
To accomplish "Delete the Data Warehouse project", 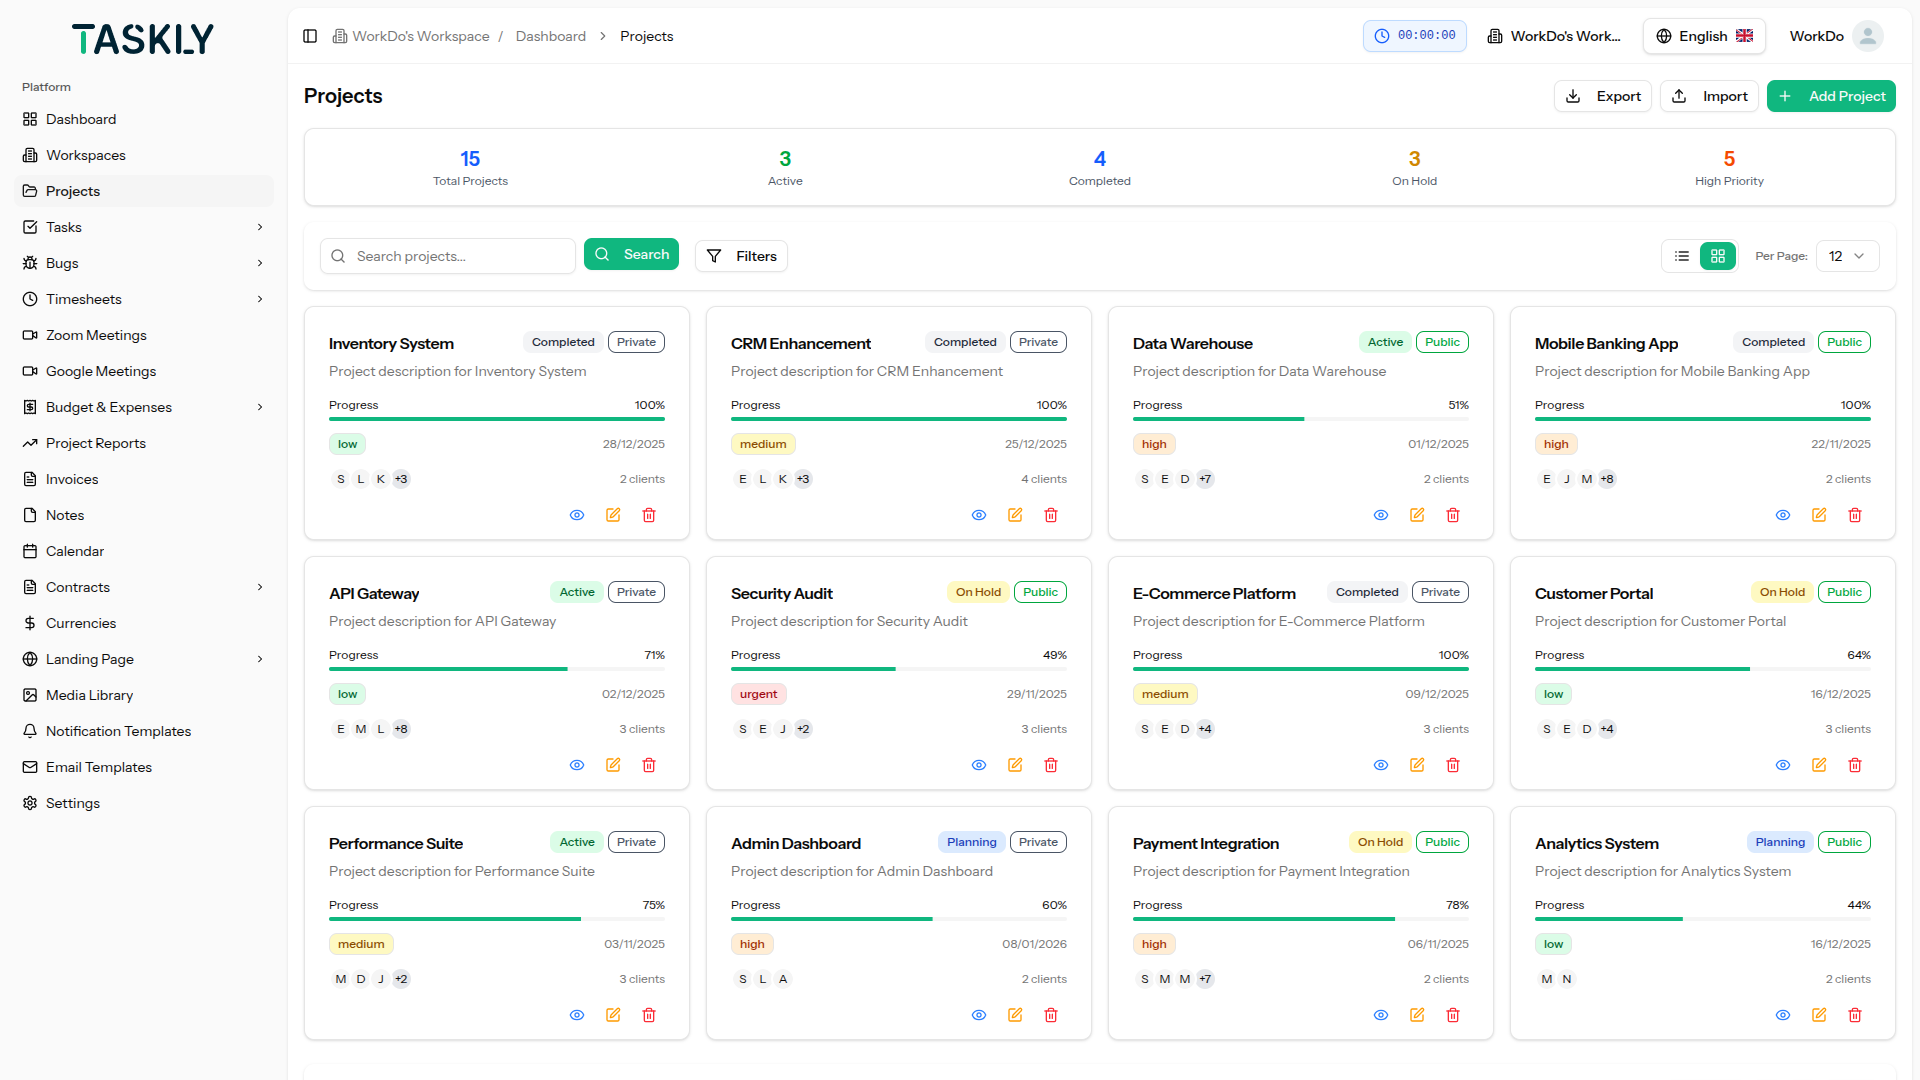I will [x=1453, y=515].
